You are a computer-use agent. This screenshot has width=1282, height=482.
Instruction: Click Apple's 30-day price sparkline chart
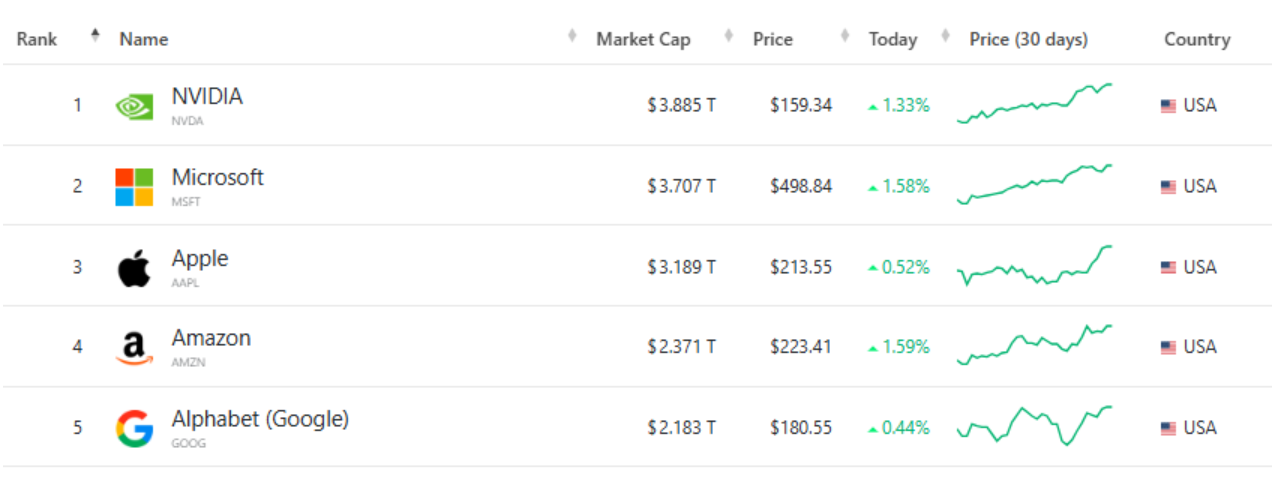pos(1034,266)
